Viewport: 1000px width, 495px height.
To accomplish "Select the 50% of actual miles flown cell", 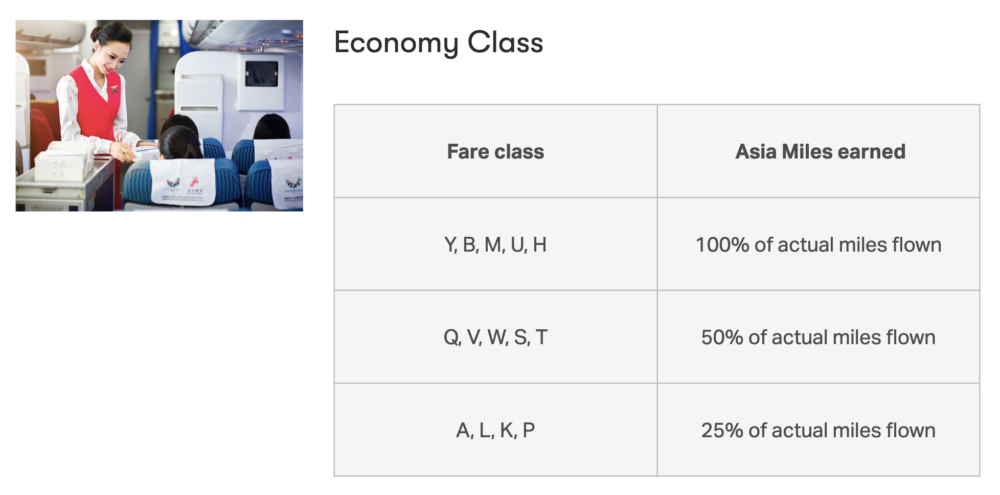I will 819,337.
